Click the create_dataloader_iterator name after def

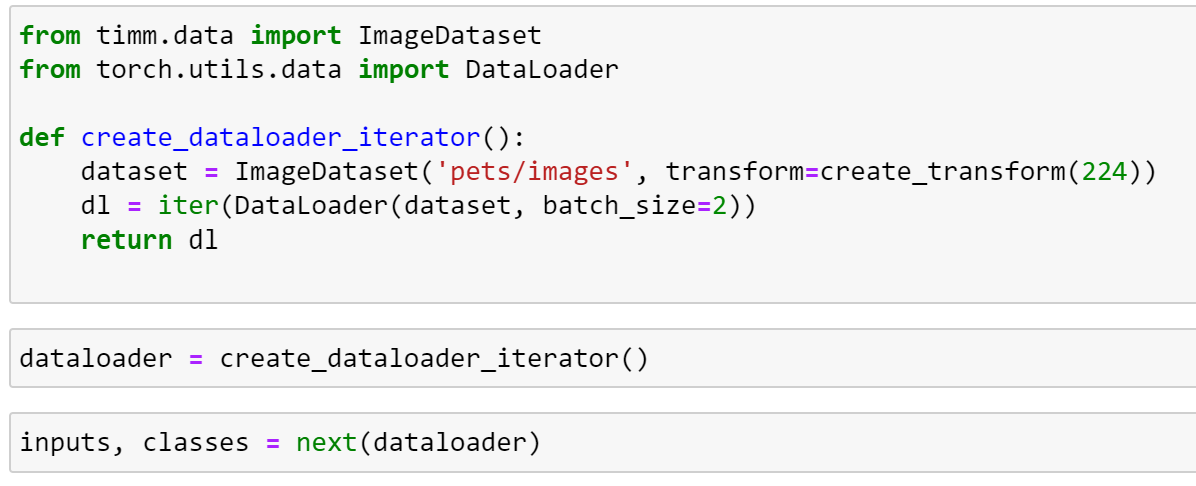click(281, 138)
